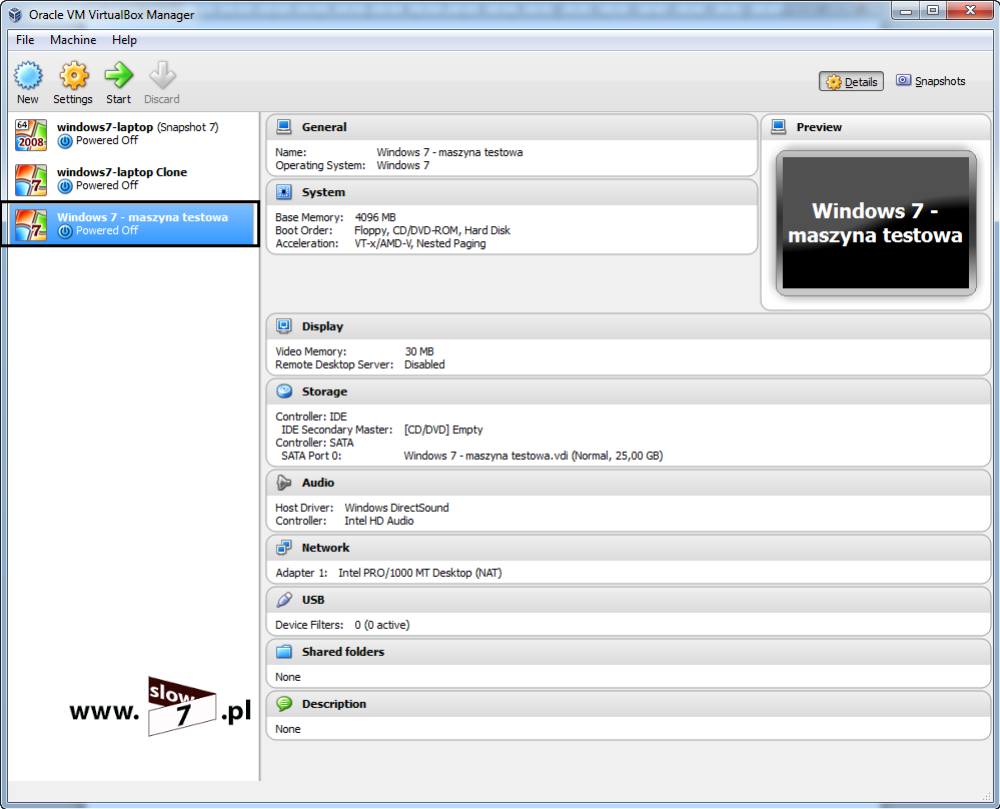The height and width of the screenshot is (809, 1000).
Task: Open the File menu
Action: tap(25, 40)
